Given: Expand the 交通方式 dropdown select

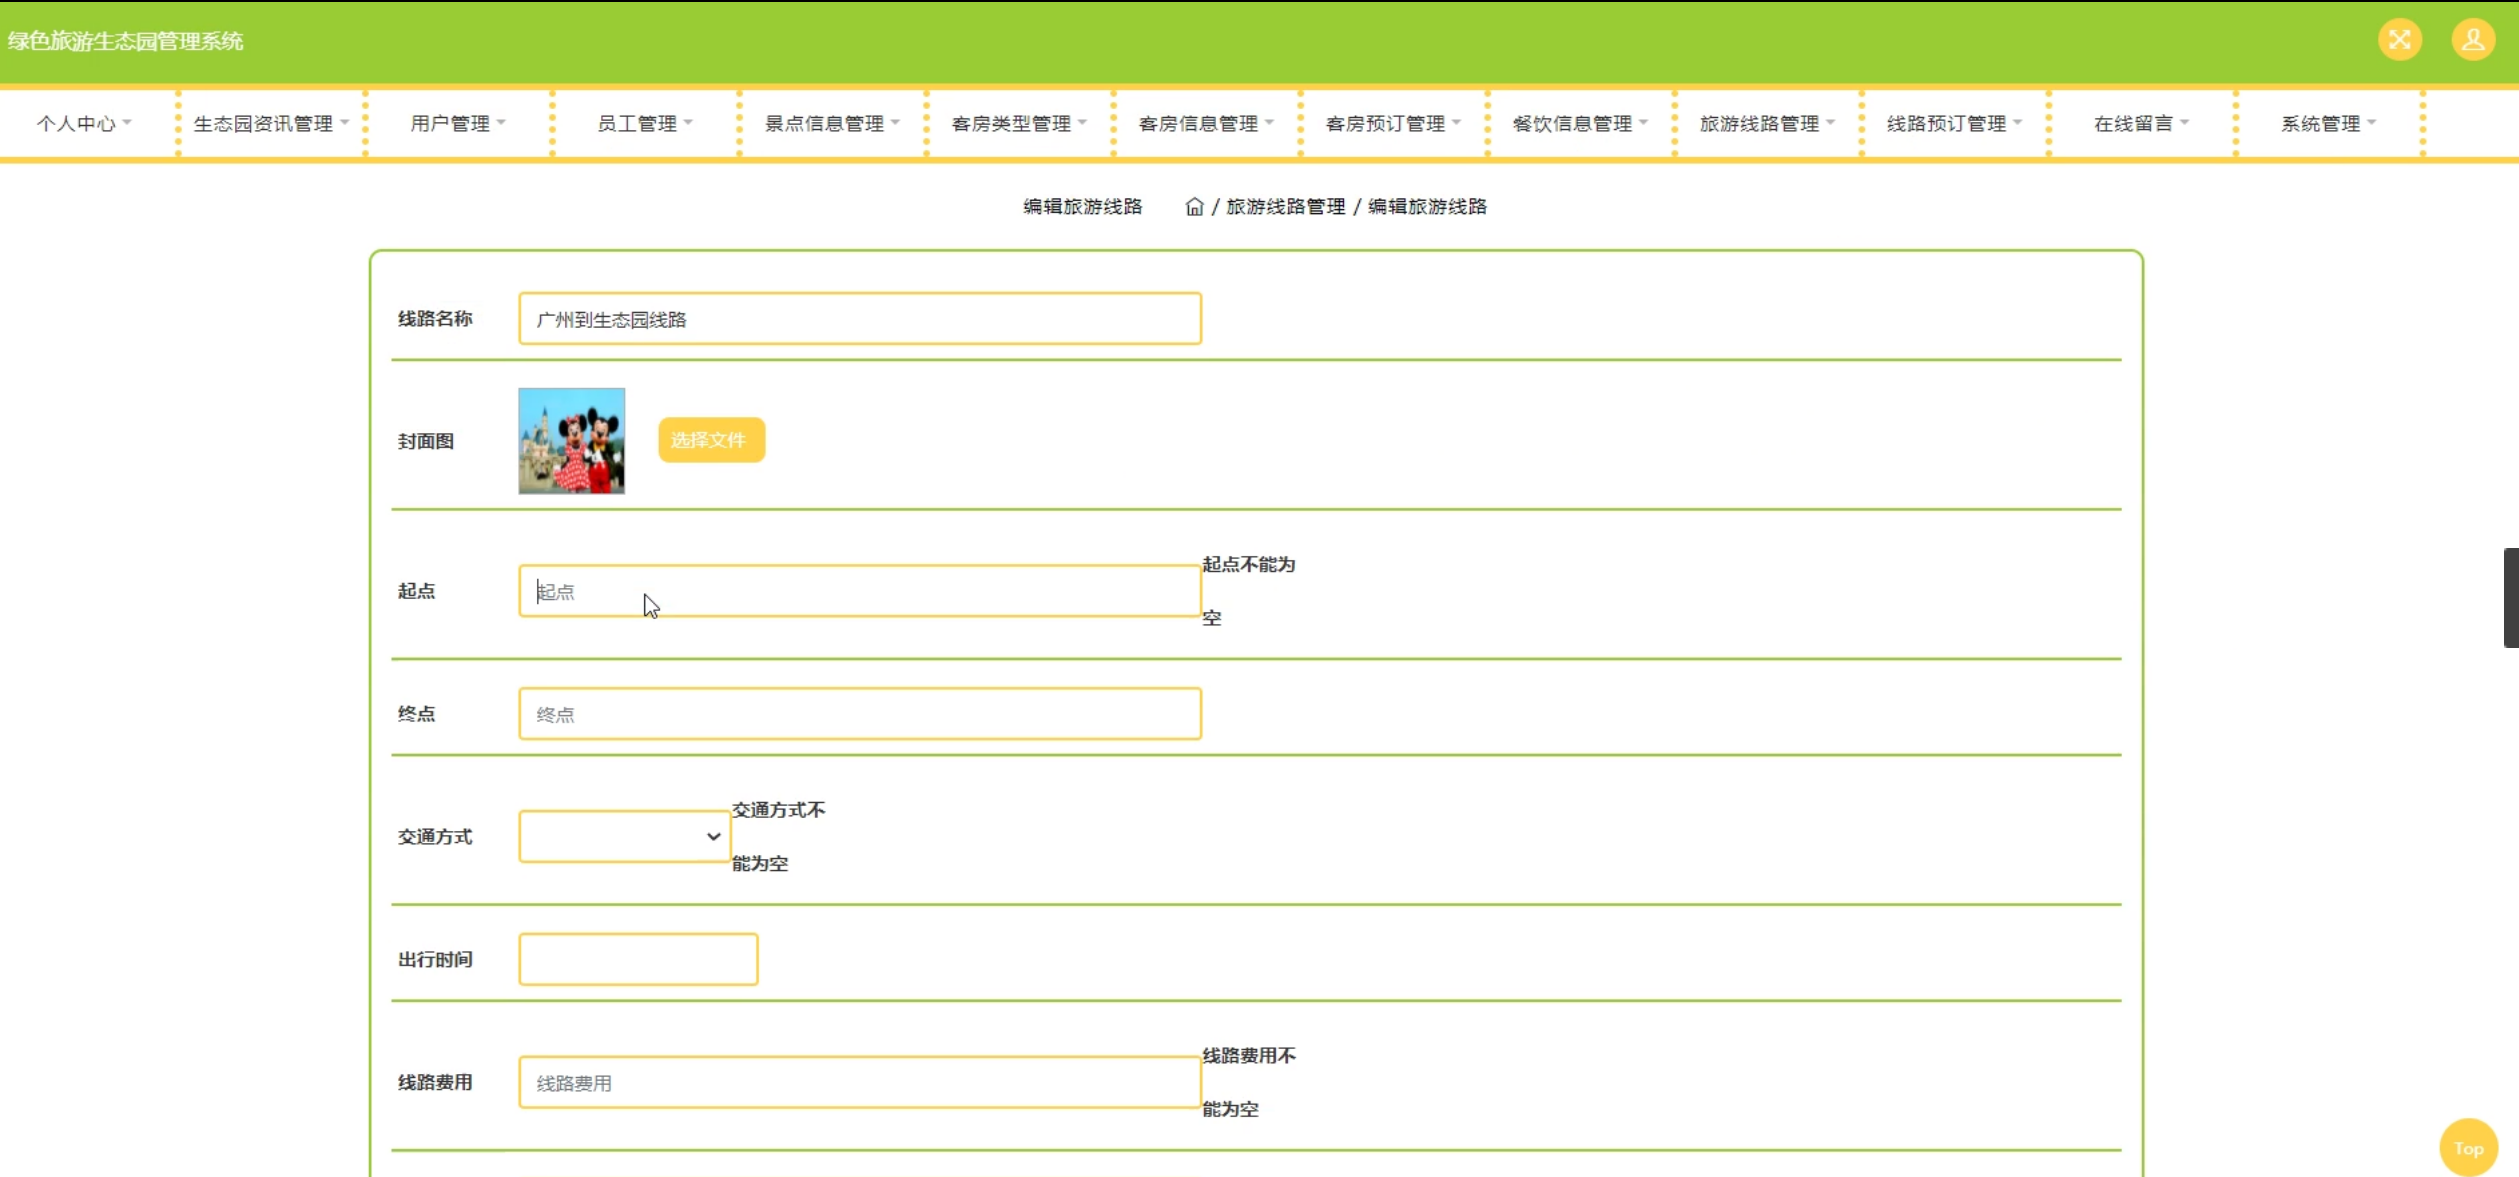Looking at the screenshot, I should tap(624, 837).
